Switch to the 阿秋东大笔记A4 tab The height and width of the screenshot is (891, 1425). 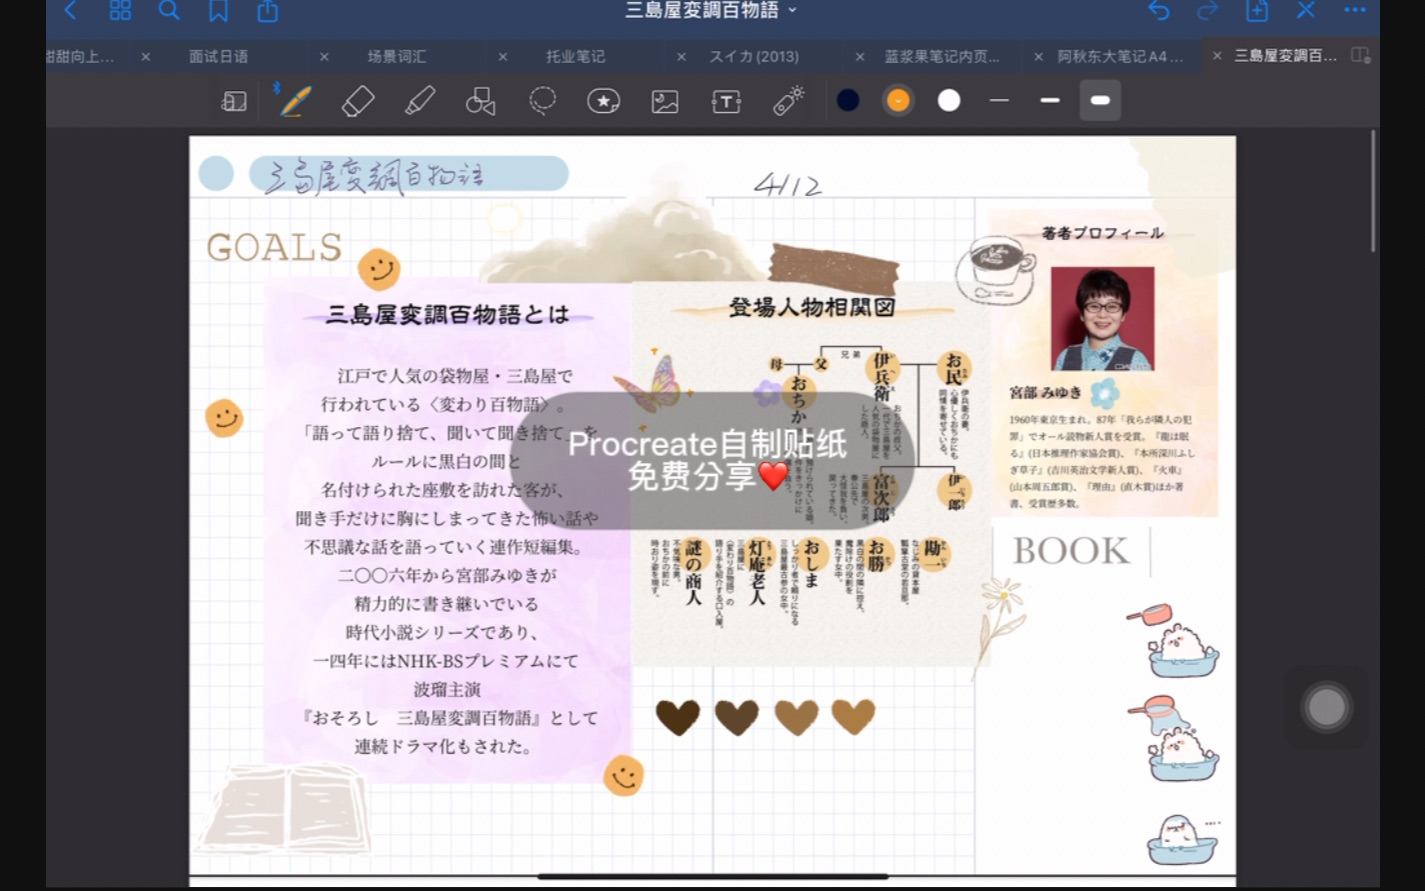(1120, 57)
